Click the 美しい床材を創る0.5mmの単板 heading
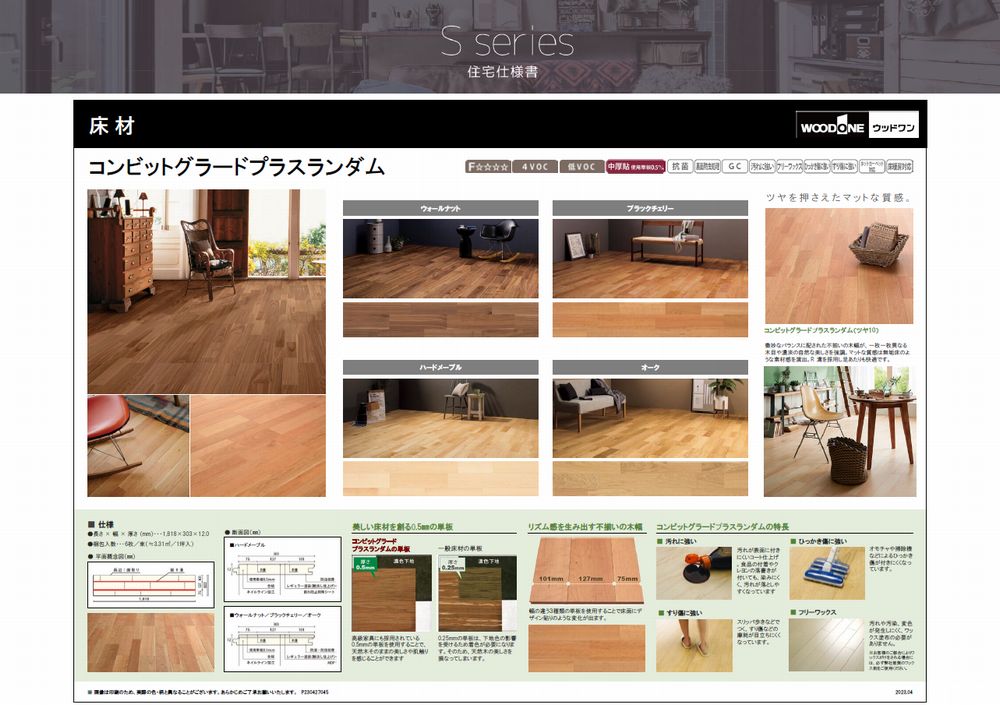This screenshot has width=1000, height=705. (x=402, y=527)
